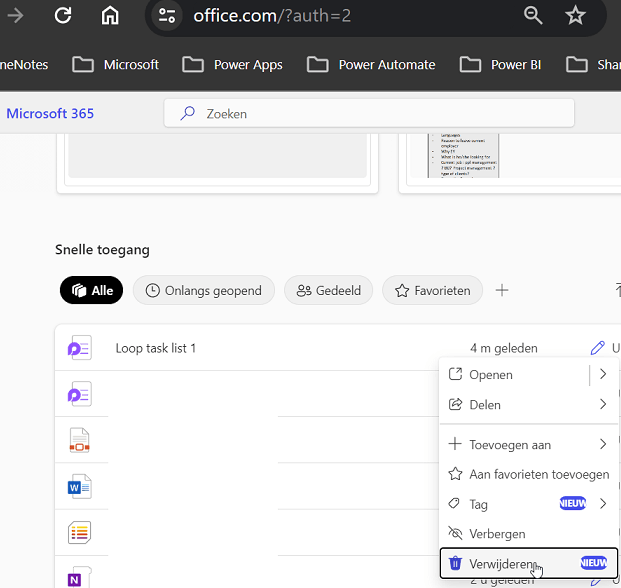Click the '4 m geleden' timestamp

pyautogui.click(x=504, y=348)
